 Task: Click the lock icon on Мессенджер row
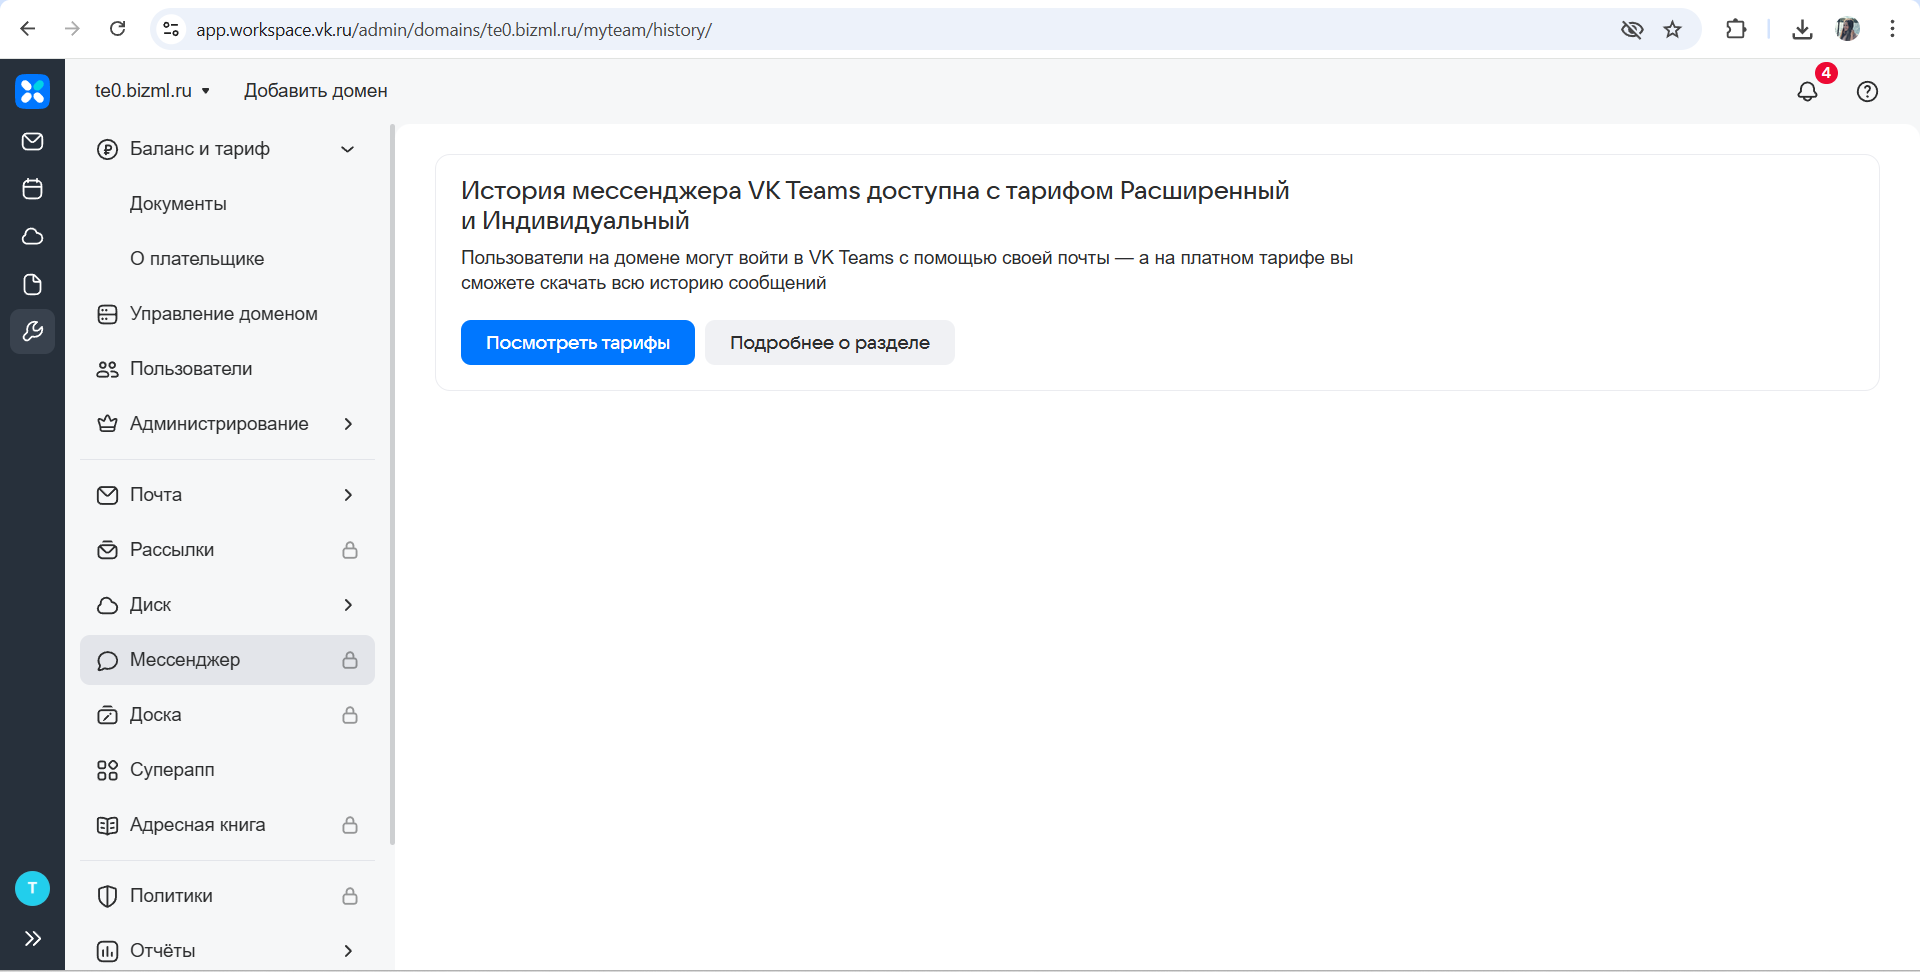[x=350, y=660]
